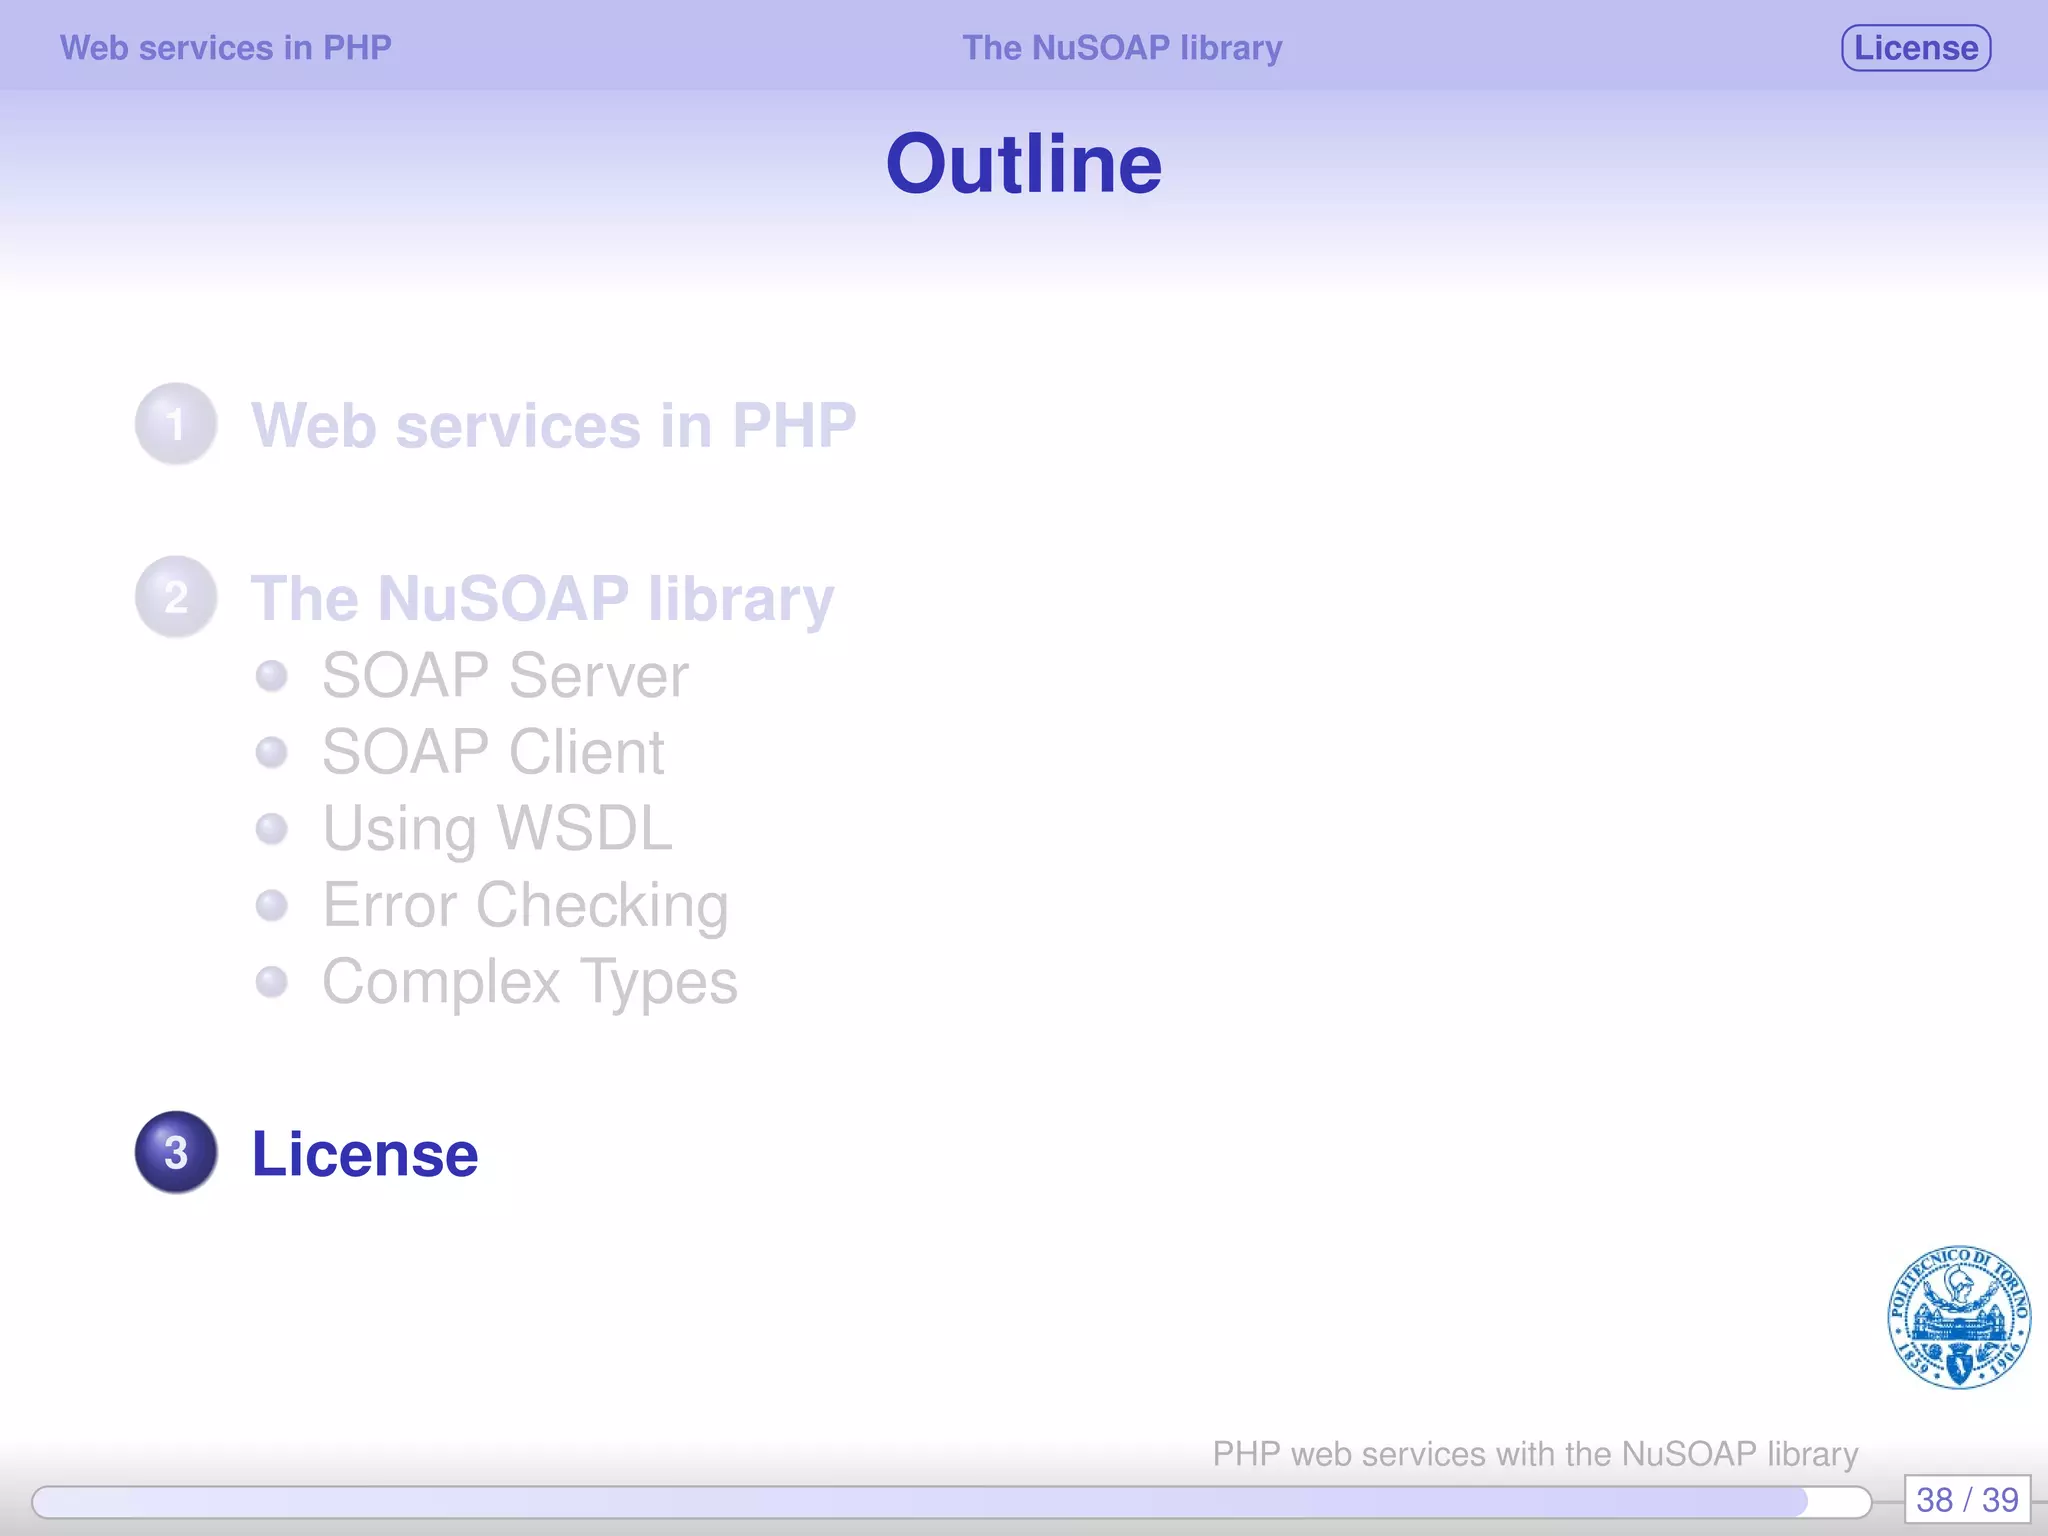Click the bullet next to SOAP Server
2048x1536 pixels.
271,676
